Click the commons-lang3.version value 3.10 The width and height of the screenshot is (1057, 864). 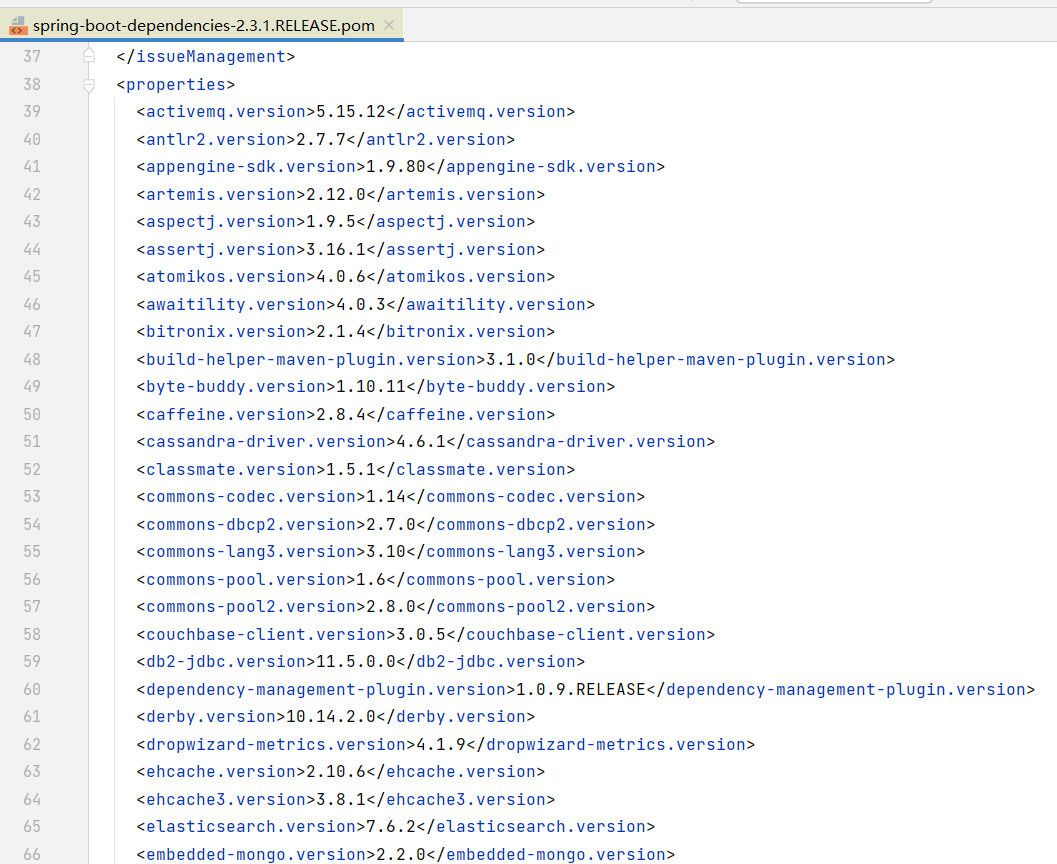(386, 552)
